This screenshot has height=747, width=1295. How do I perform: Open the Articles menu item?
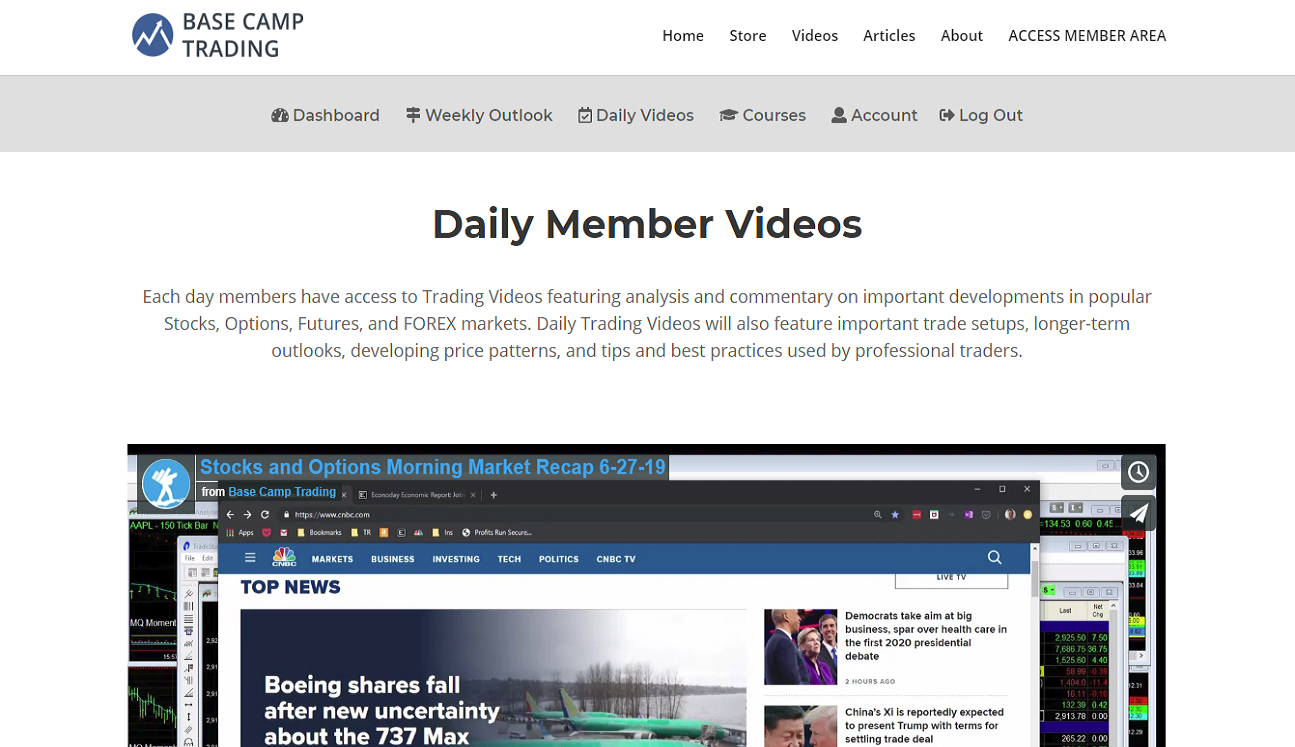889,36
